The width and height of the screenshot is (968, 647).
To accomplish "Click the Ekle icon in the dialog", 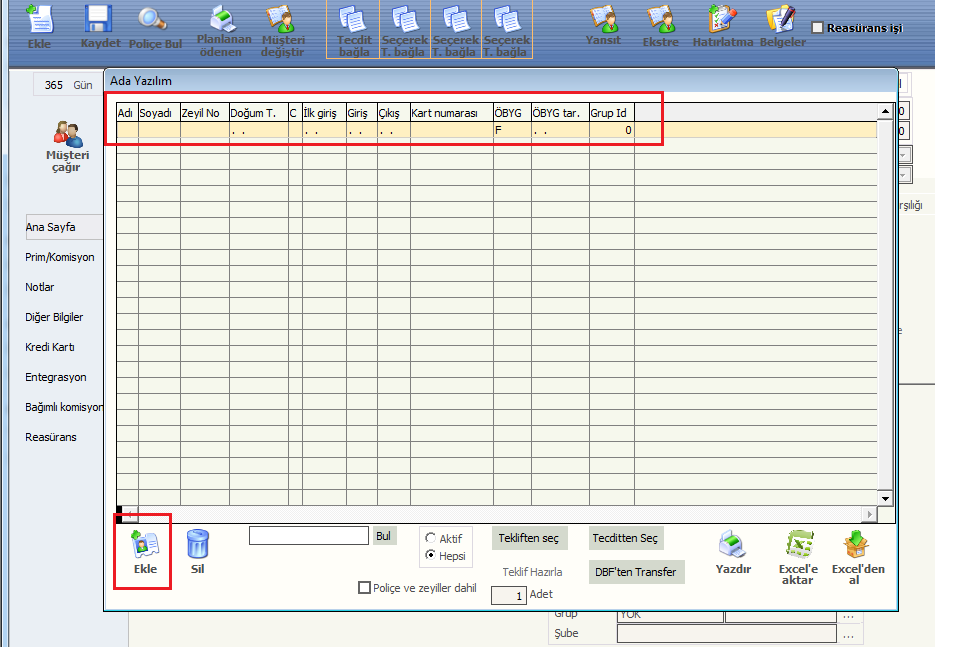I will point(144,545).
